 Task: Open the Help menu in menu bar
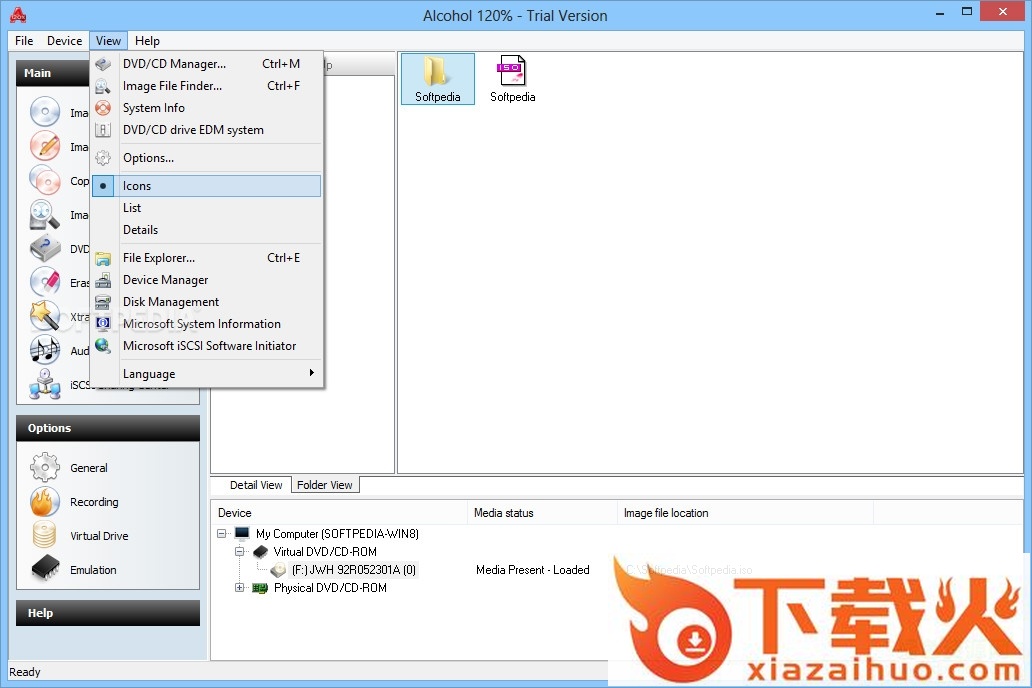click(x=147, y=41)
